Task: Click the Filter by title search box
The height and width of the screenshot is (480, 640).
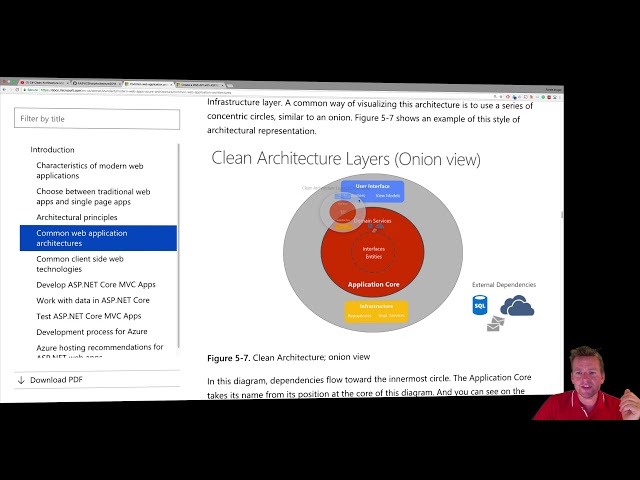Action: click(x=97, y=118)
